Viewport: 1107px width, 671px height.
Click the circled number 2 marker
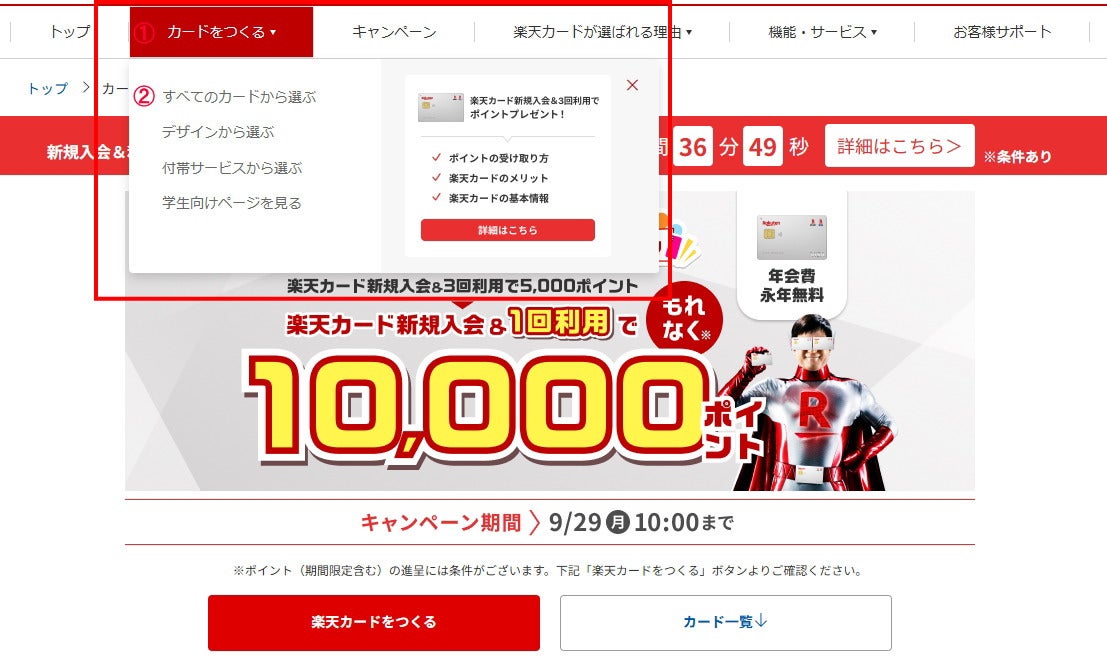coord(144,96)
